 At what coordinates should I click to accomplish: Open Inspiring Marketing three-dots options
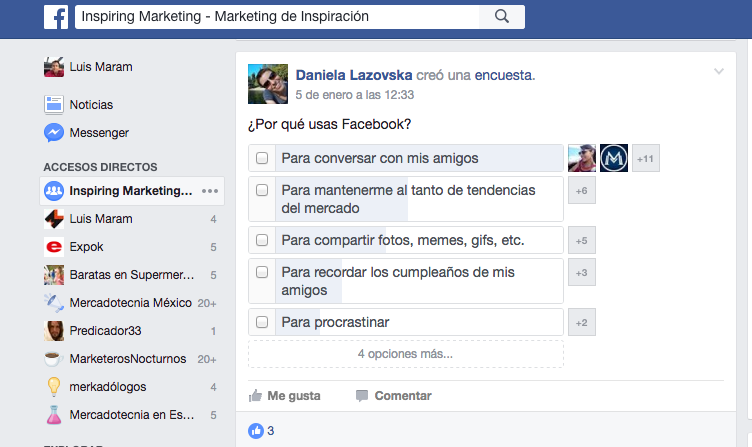pos(210,191)
